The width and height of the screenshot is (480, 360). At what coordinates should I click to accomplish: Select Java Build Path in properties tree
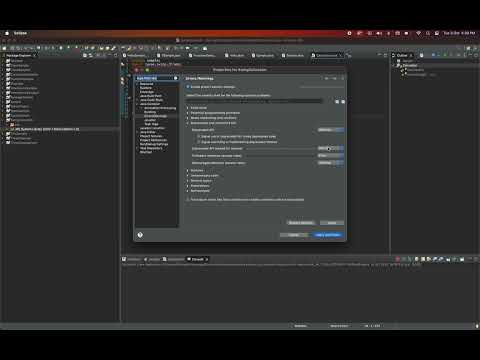pos(151,96)
